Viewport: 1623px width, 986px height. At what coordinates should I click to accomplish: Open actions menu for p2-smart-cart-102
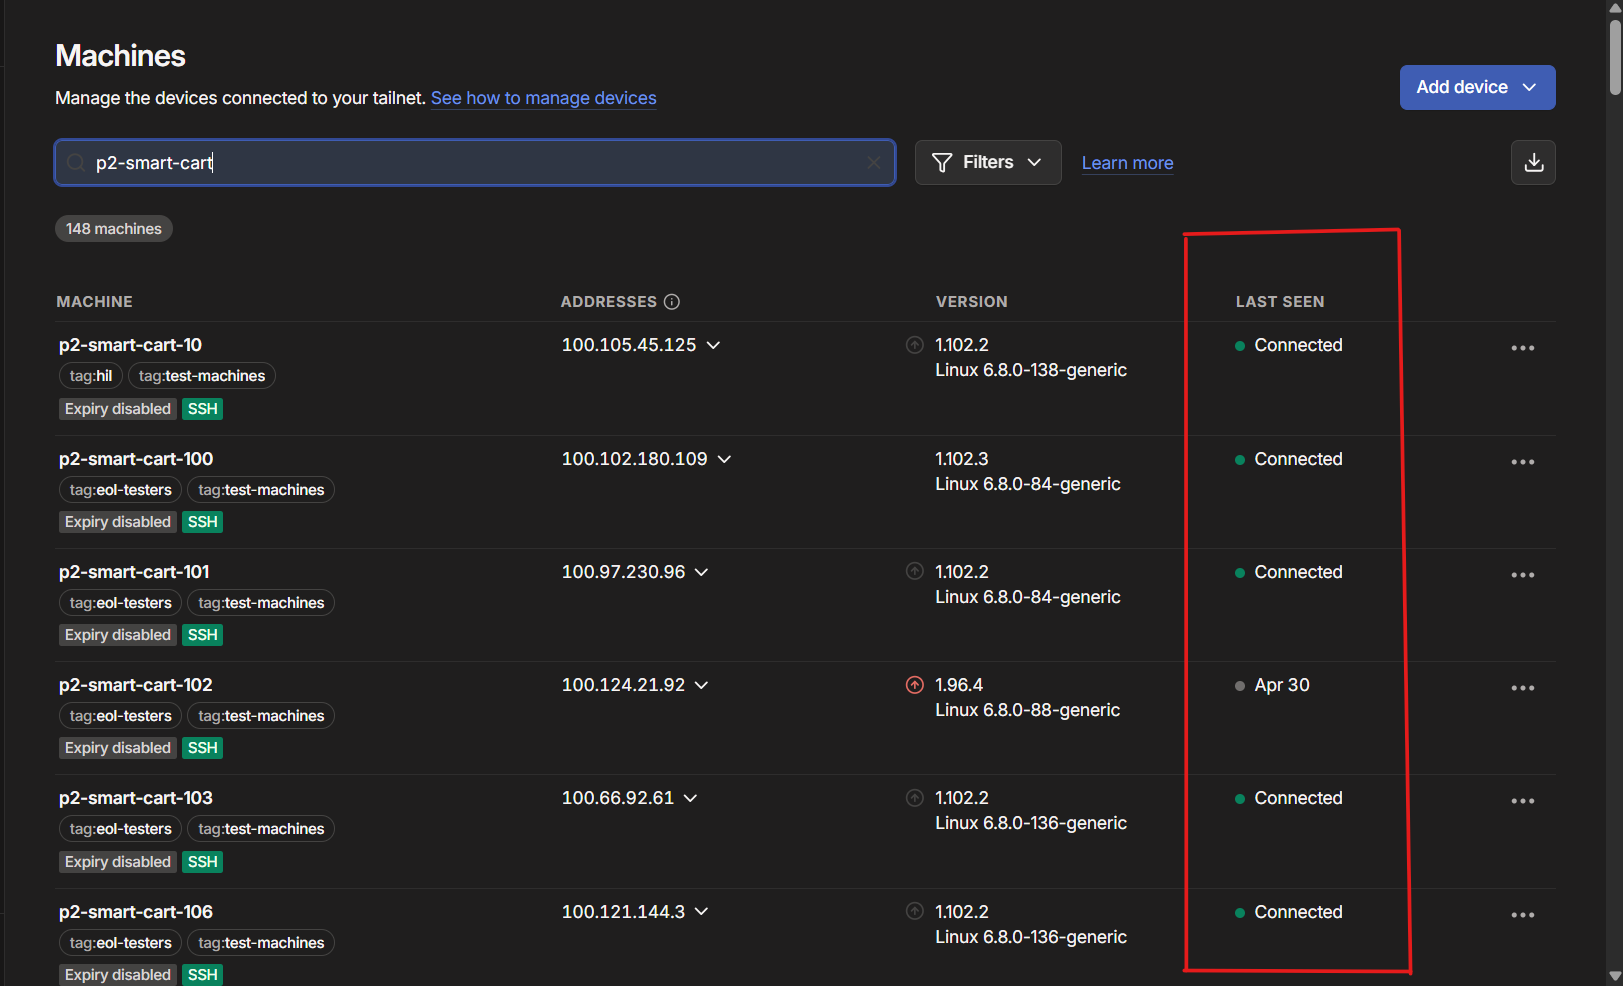(x=1522, y=688)
